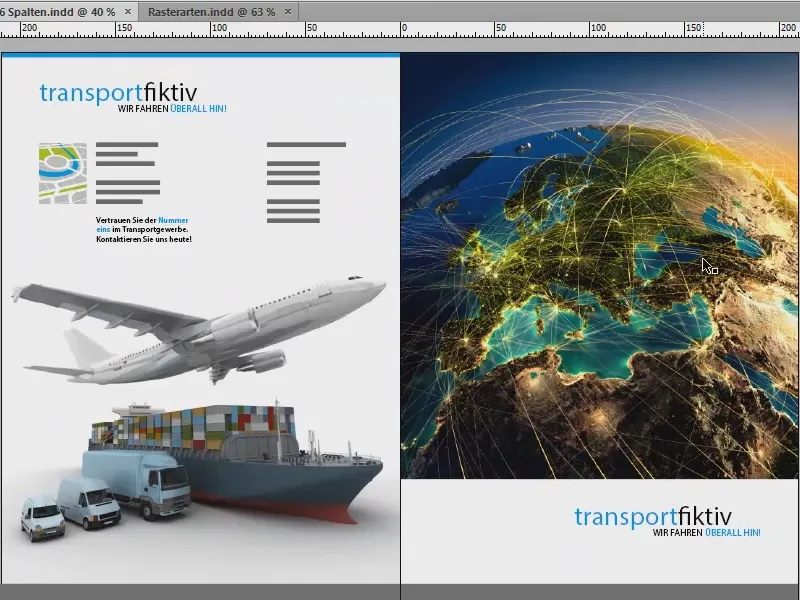The image size is (800, 600).
Task: Select the right column placeholder text lines
Action: coord(306,183)
